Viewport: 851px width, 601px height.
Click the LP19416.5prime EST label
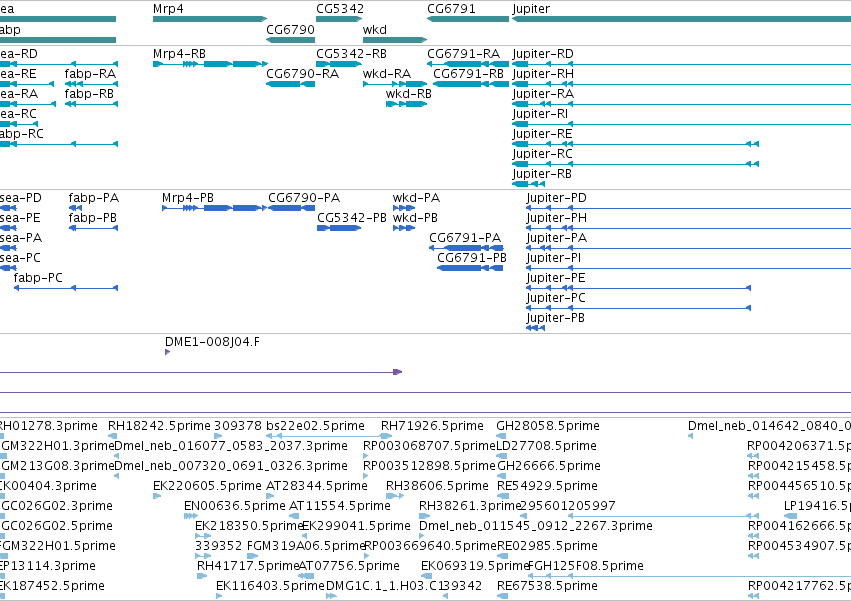pos(817,506)
